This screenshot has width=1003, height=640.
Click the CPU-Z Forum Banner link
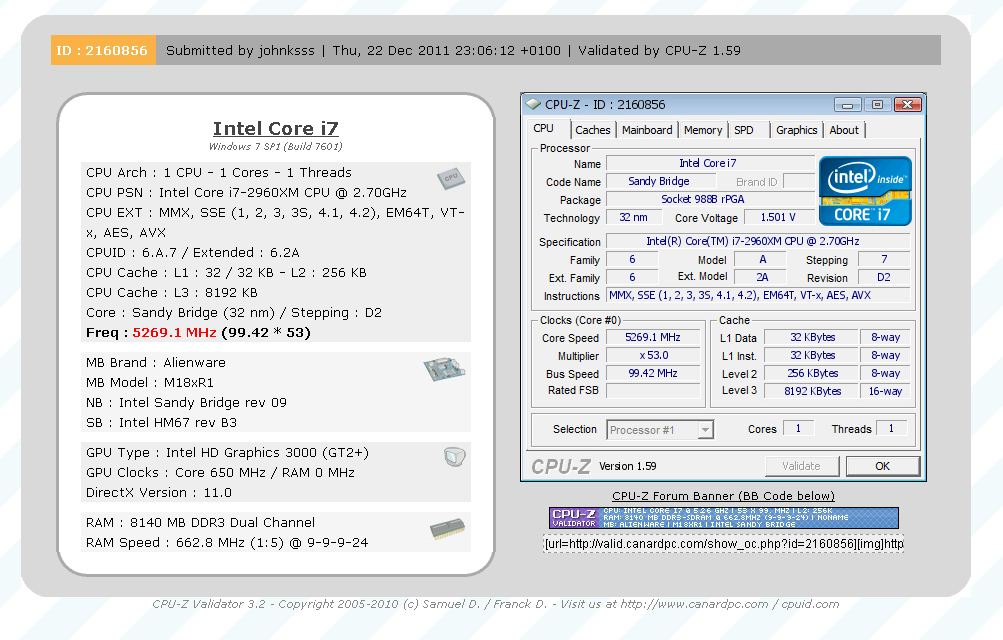[723, 496]
